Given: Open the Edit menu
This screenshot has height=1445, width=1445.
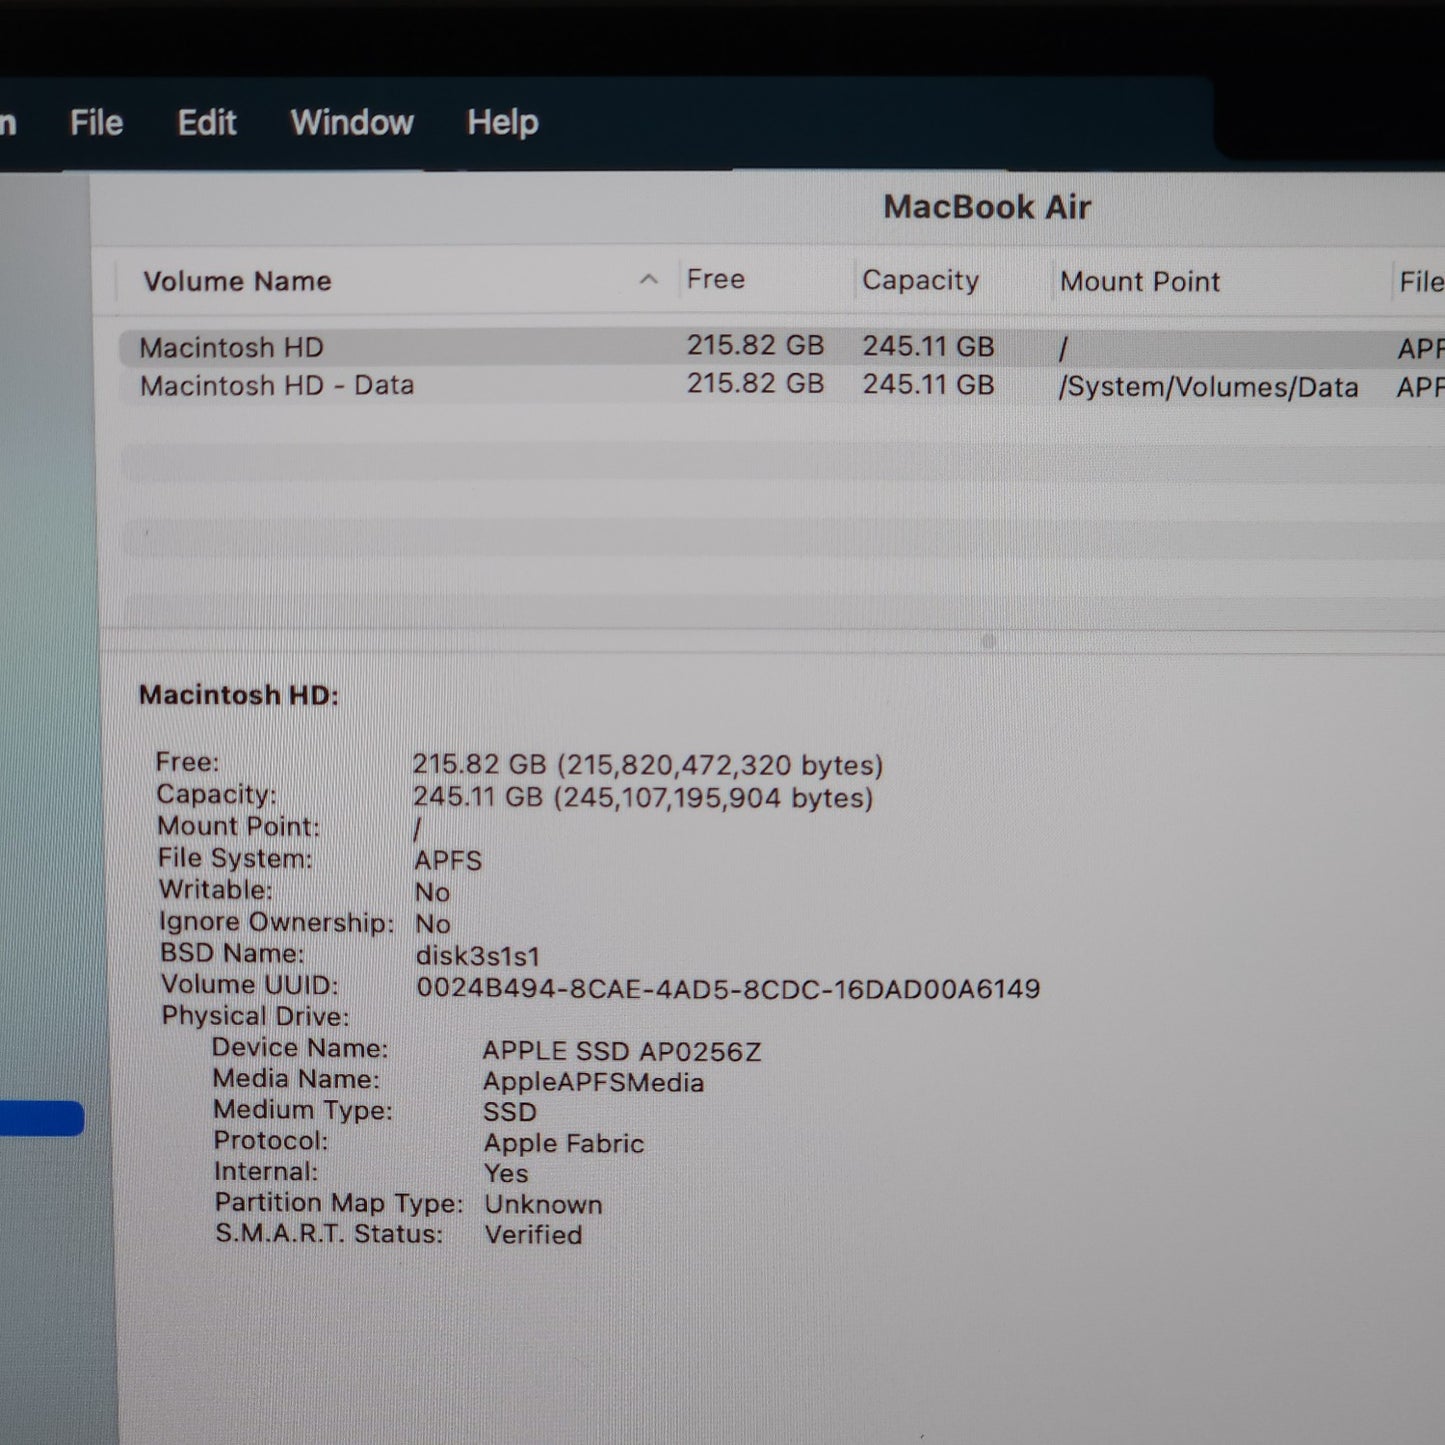Looking at the screenshot, I should [205, 121].
